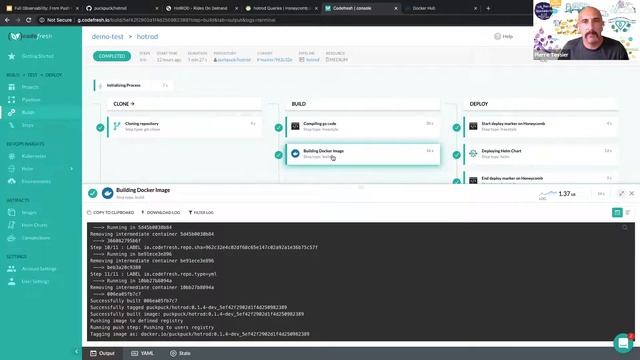Viewport: 640px width, 360px height.
Task: Click Download Log
Action: pos(160,213)
